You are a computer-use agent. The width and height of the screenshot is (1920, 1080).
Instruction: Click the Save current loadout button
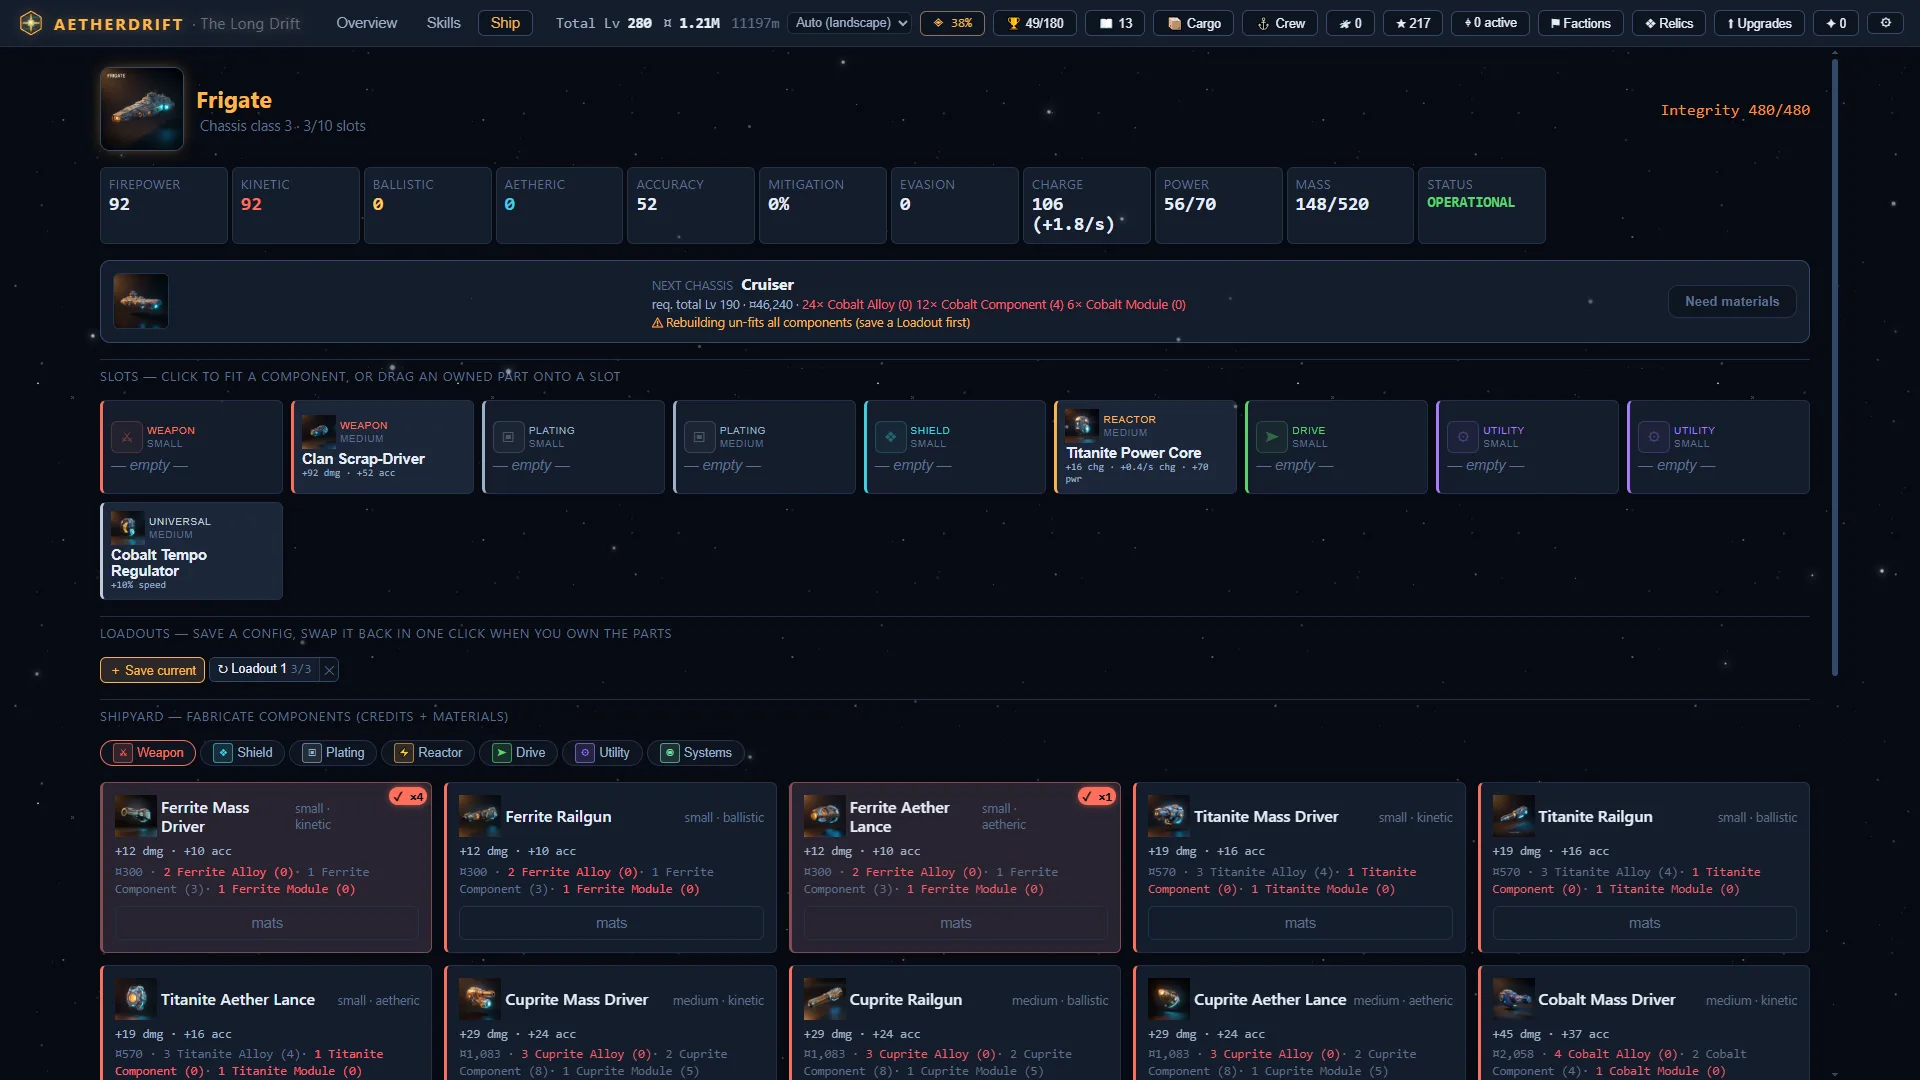(152, 670)
